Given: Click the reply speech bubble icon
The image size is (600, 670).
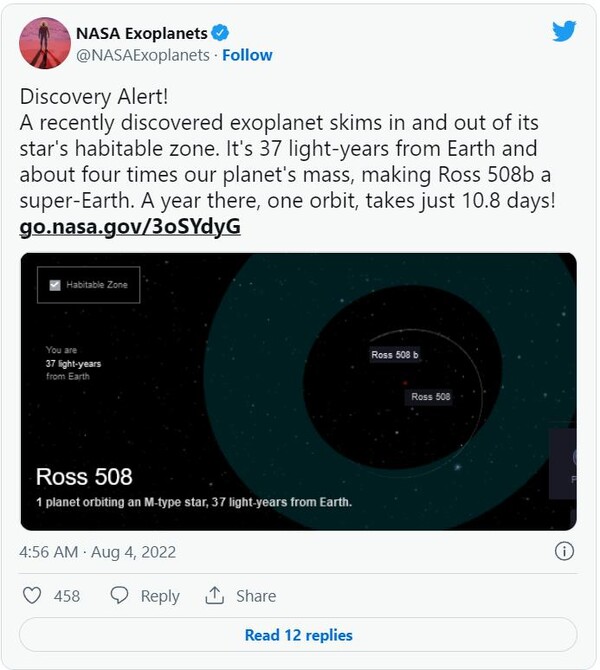Looking at the screenshot, I should [119, 596].
